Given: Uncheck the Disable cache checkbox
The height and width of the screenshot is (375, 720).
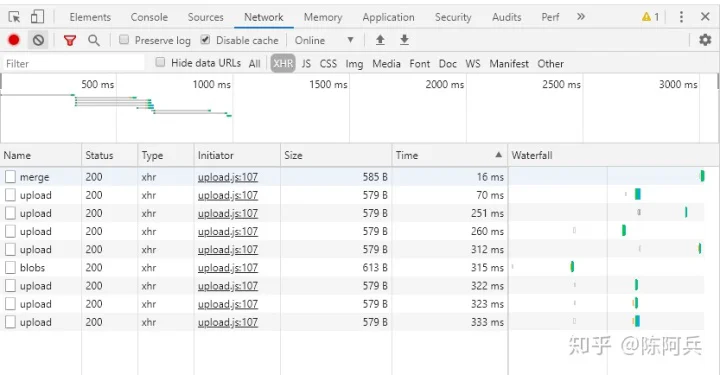Looking at the screenshot, I should pos(205,39).
